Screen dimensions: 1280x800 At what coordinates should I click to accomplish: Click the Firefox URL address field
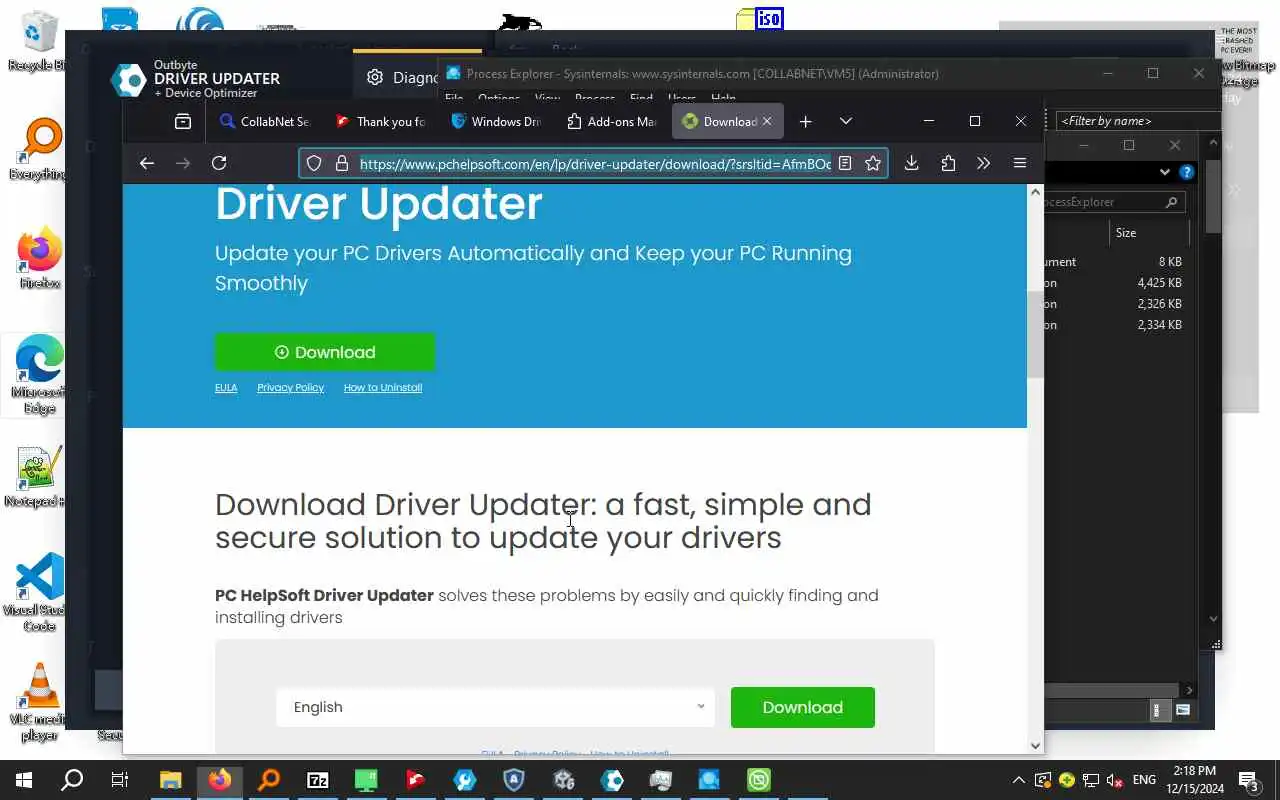595,163
